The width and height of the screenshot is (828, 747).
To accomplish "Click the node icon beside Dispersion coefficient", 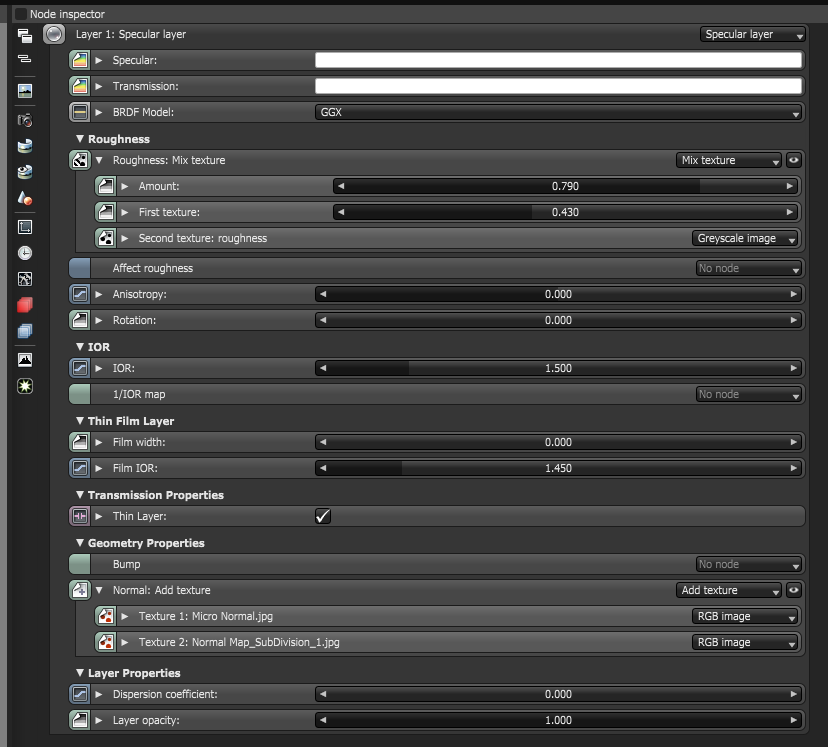I will pos(80,694).
